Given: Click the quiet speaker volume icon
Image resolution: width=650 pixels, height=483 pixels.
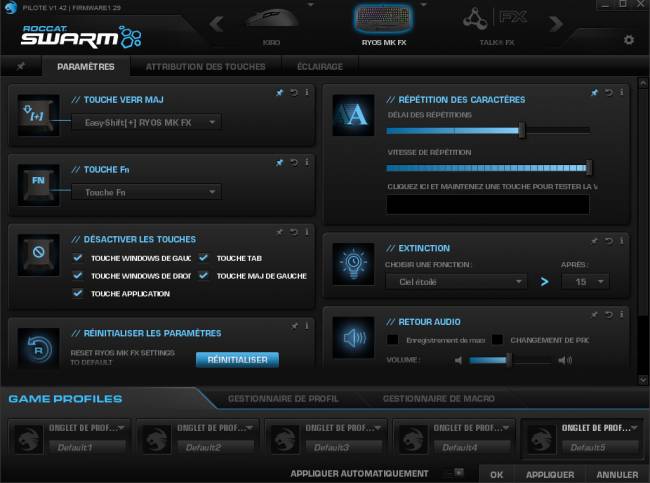Looking at the screenshot, I should (458, 360).
